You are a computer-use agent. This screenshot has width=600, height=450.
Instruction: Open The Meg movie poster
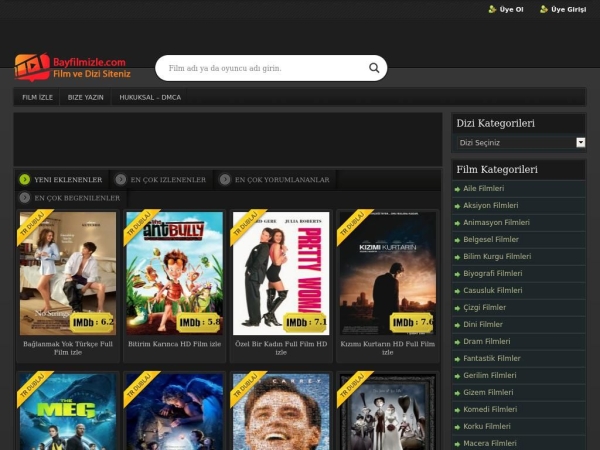(68, 411)
